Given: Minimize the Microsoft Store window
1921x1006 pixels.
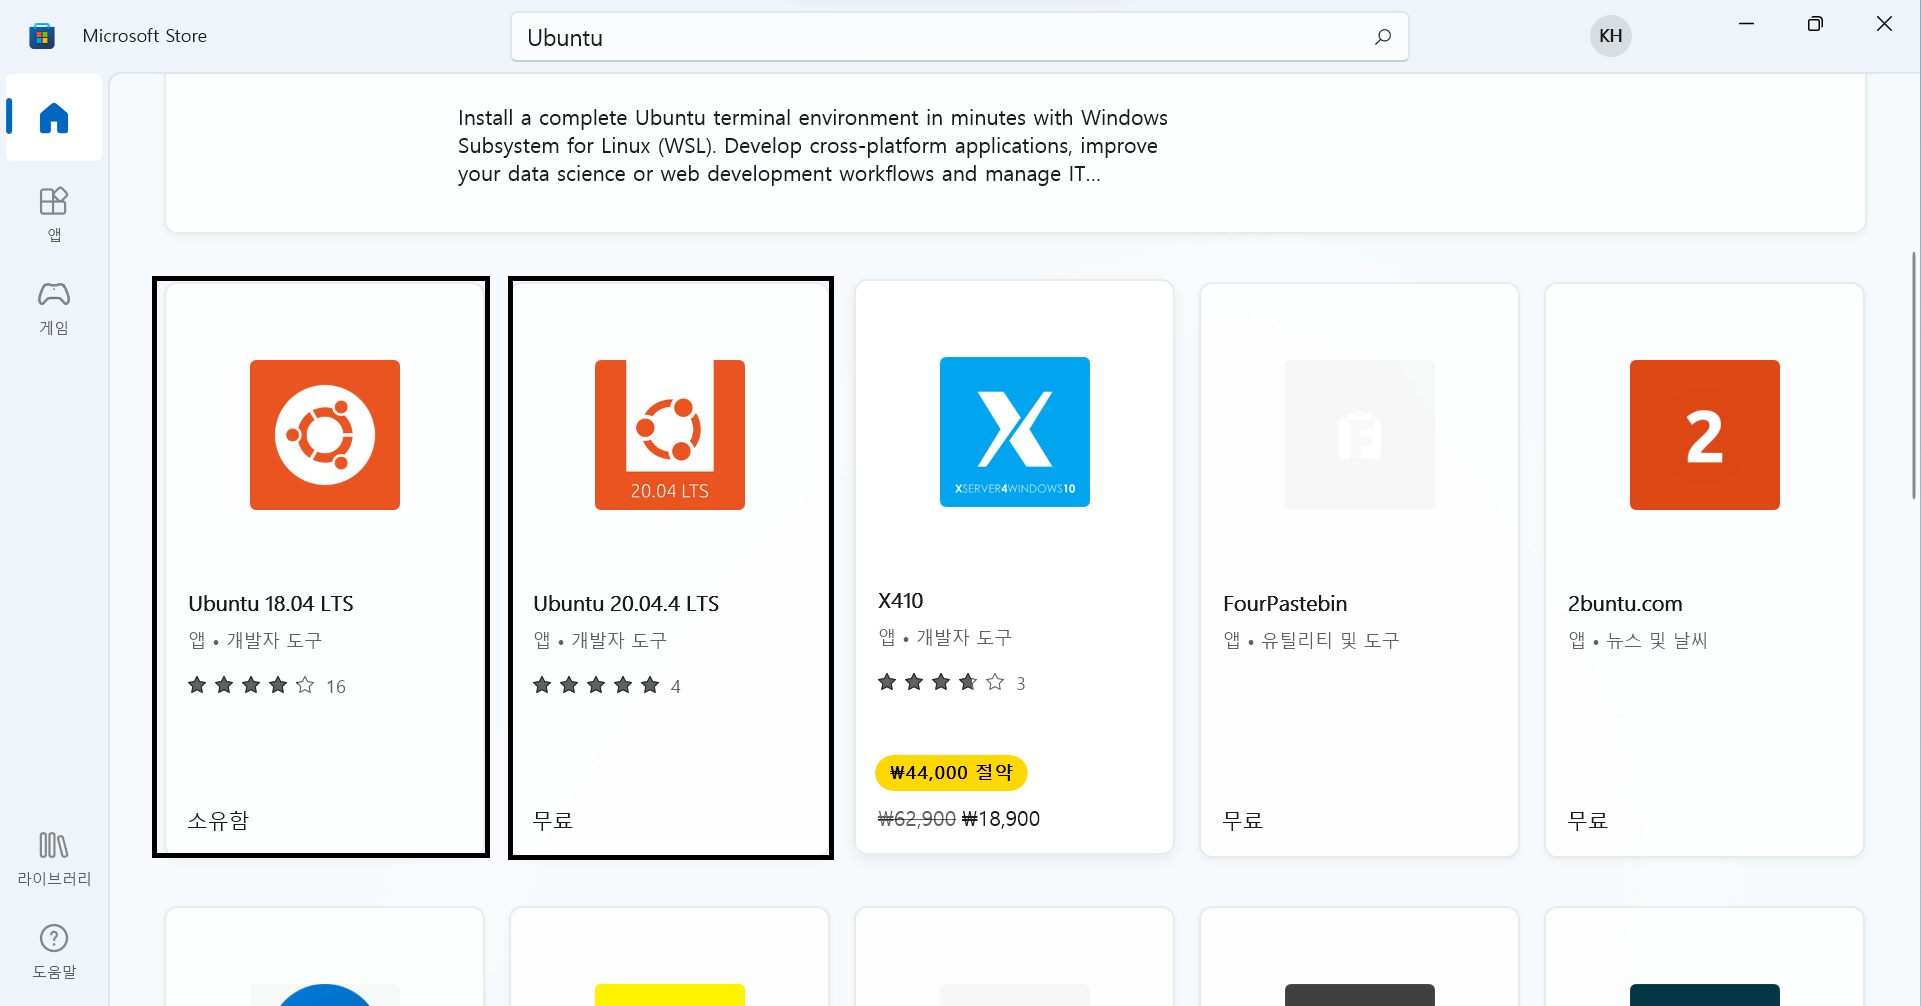Looking at the screenshot, I should 1746,24.
